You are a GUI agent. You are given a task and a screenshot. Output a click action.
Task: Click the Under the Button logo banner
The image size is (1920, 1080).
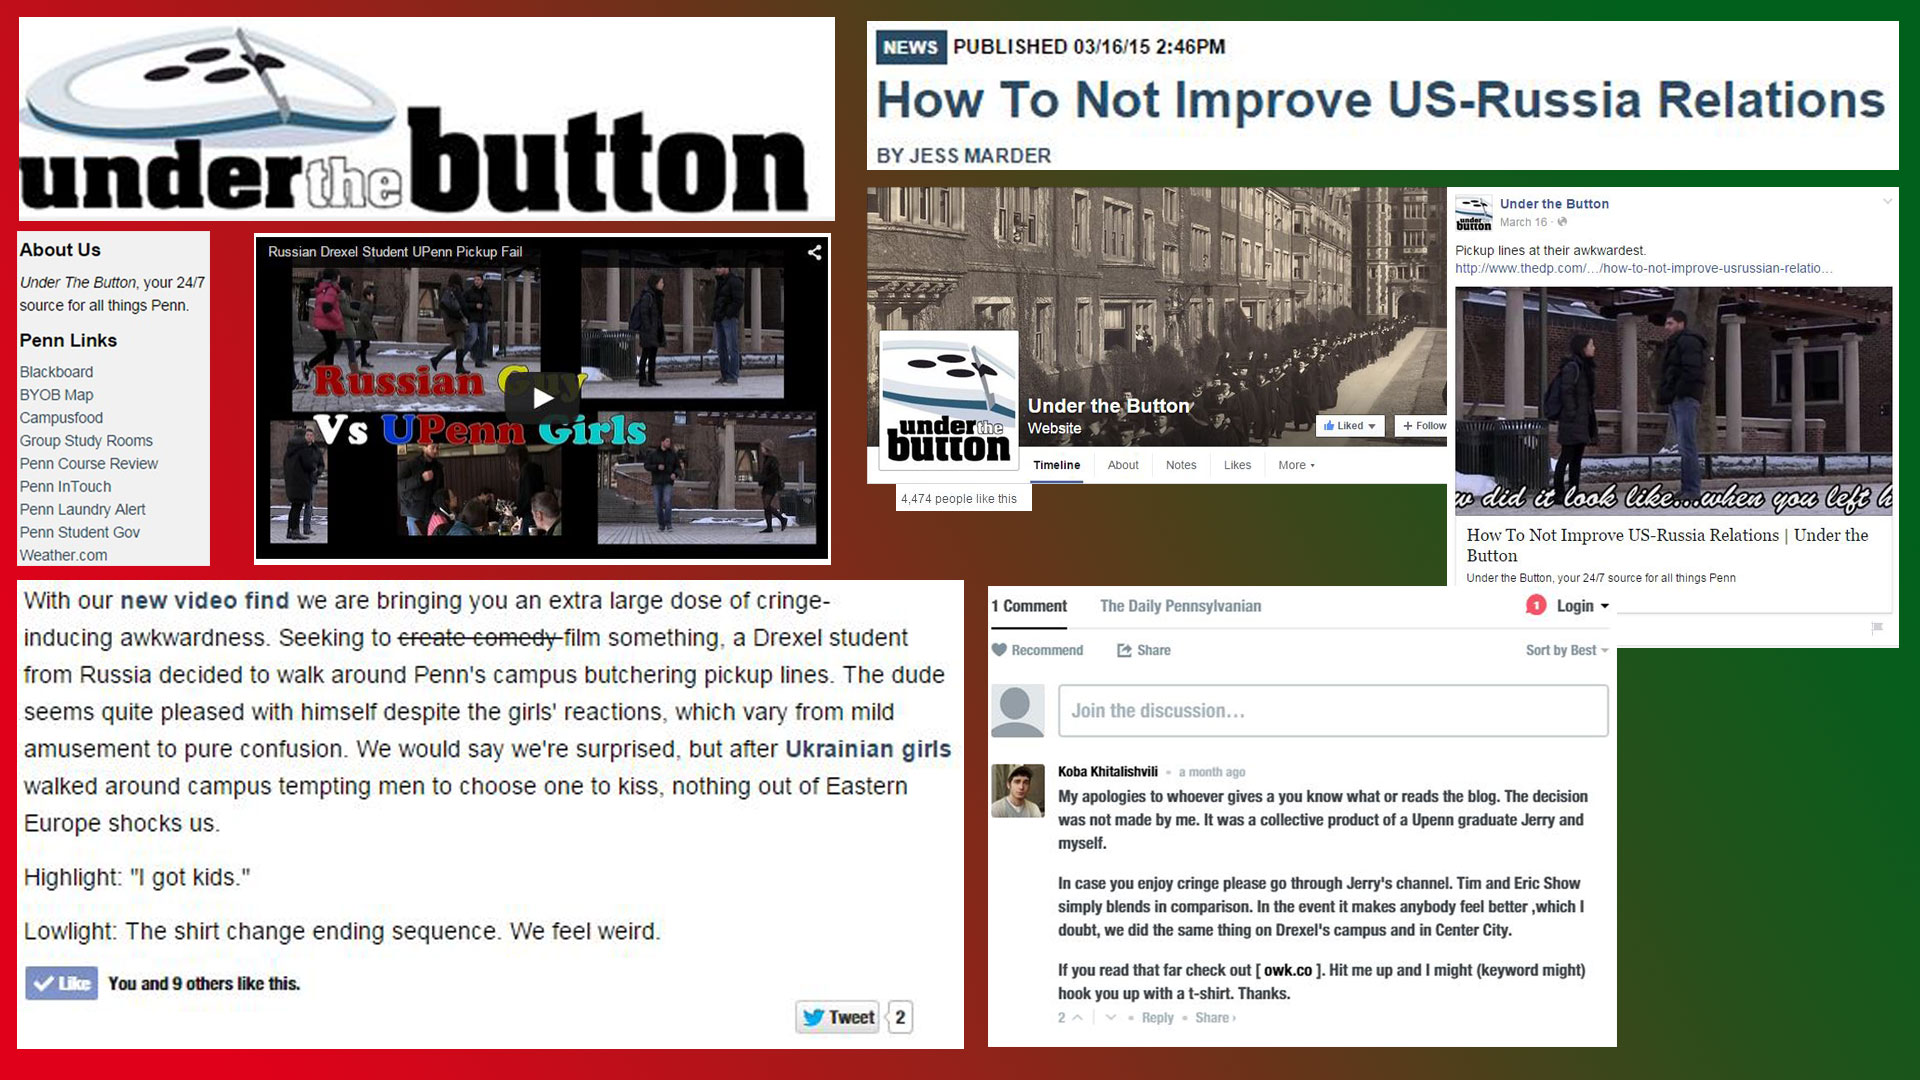(x=427, y=119)
